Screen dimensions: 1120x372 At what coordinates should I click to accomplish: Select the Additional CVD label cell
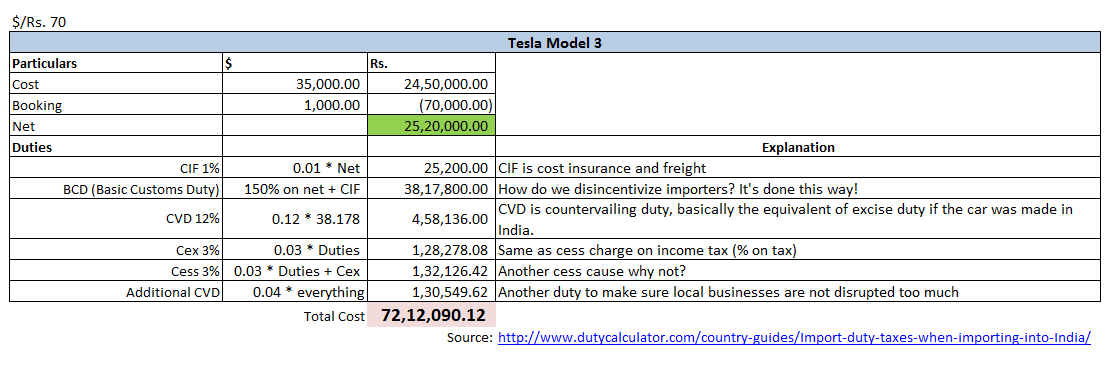[x=116, y=293]
